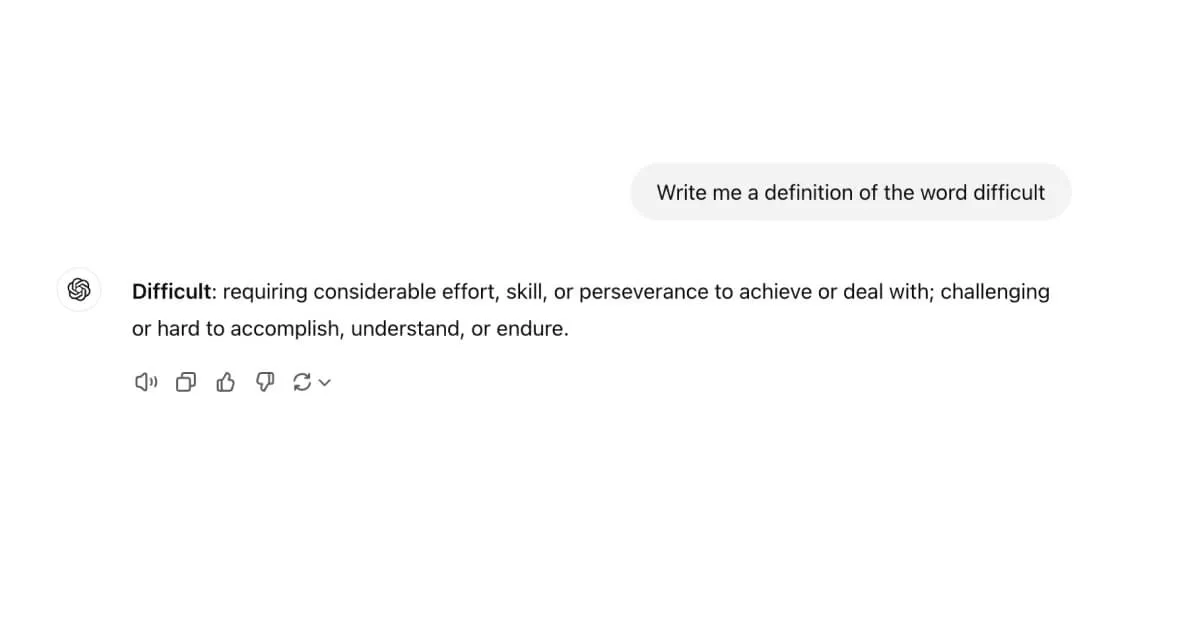Click the word "considerable" in the response

(372, 292)
